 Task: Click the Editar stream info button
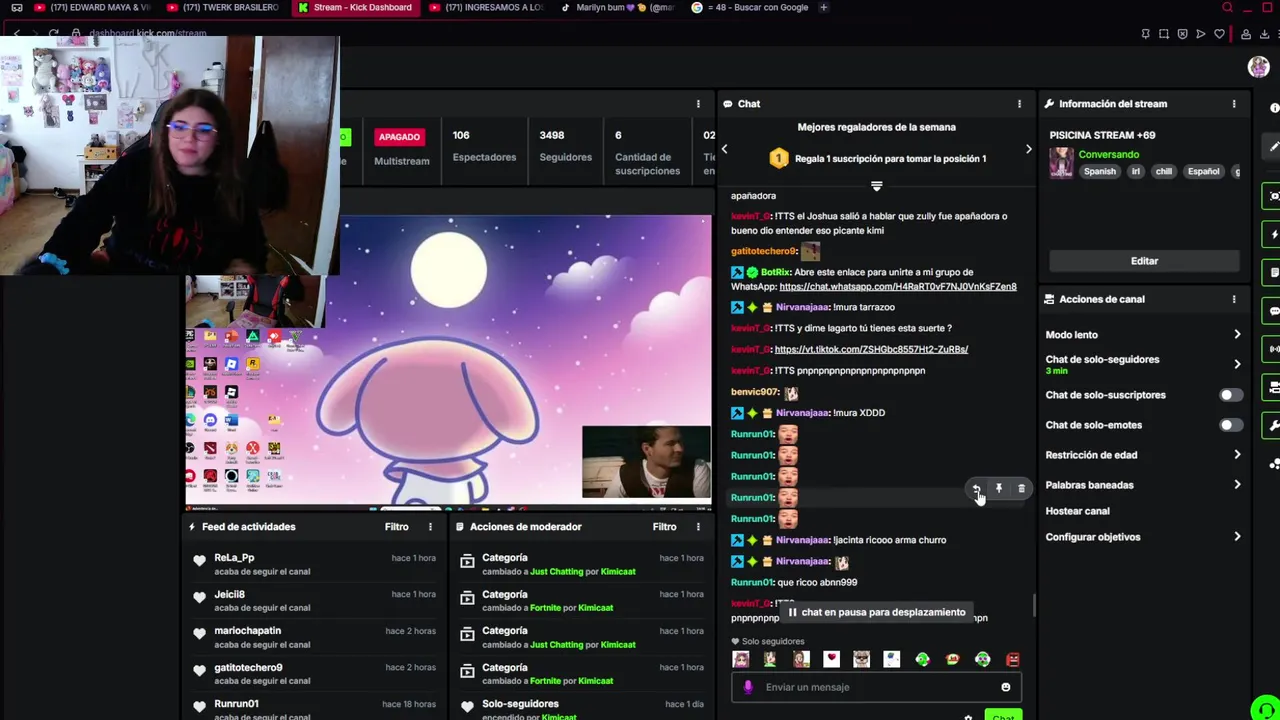point(1144,261)
